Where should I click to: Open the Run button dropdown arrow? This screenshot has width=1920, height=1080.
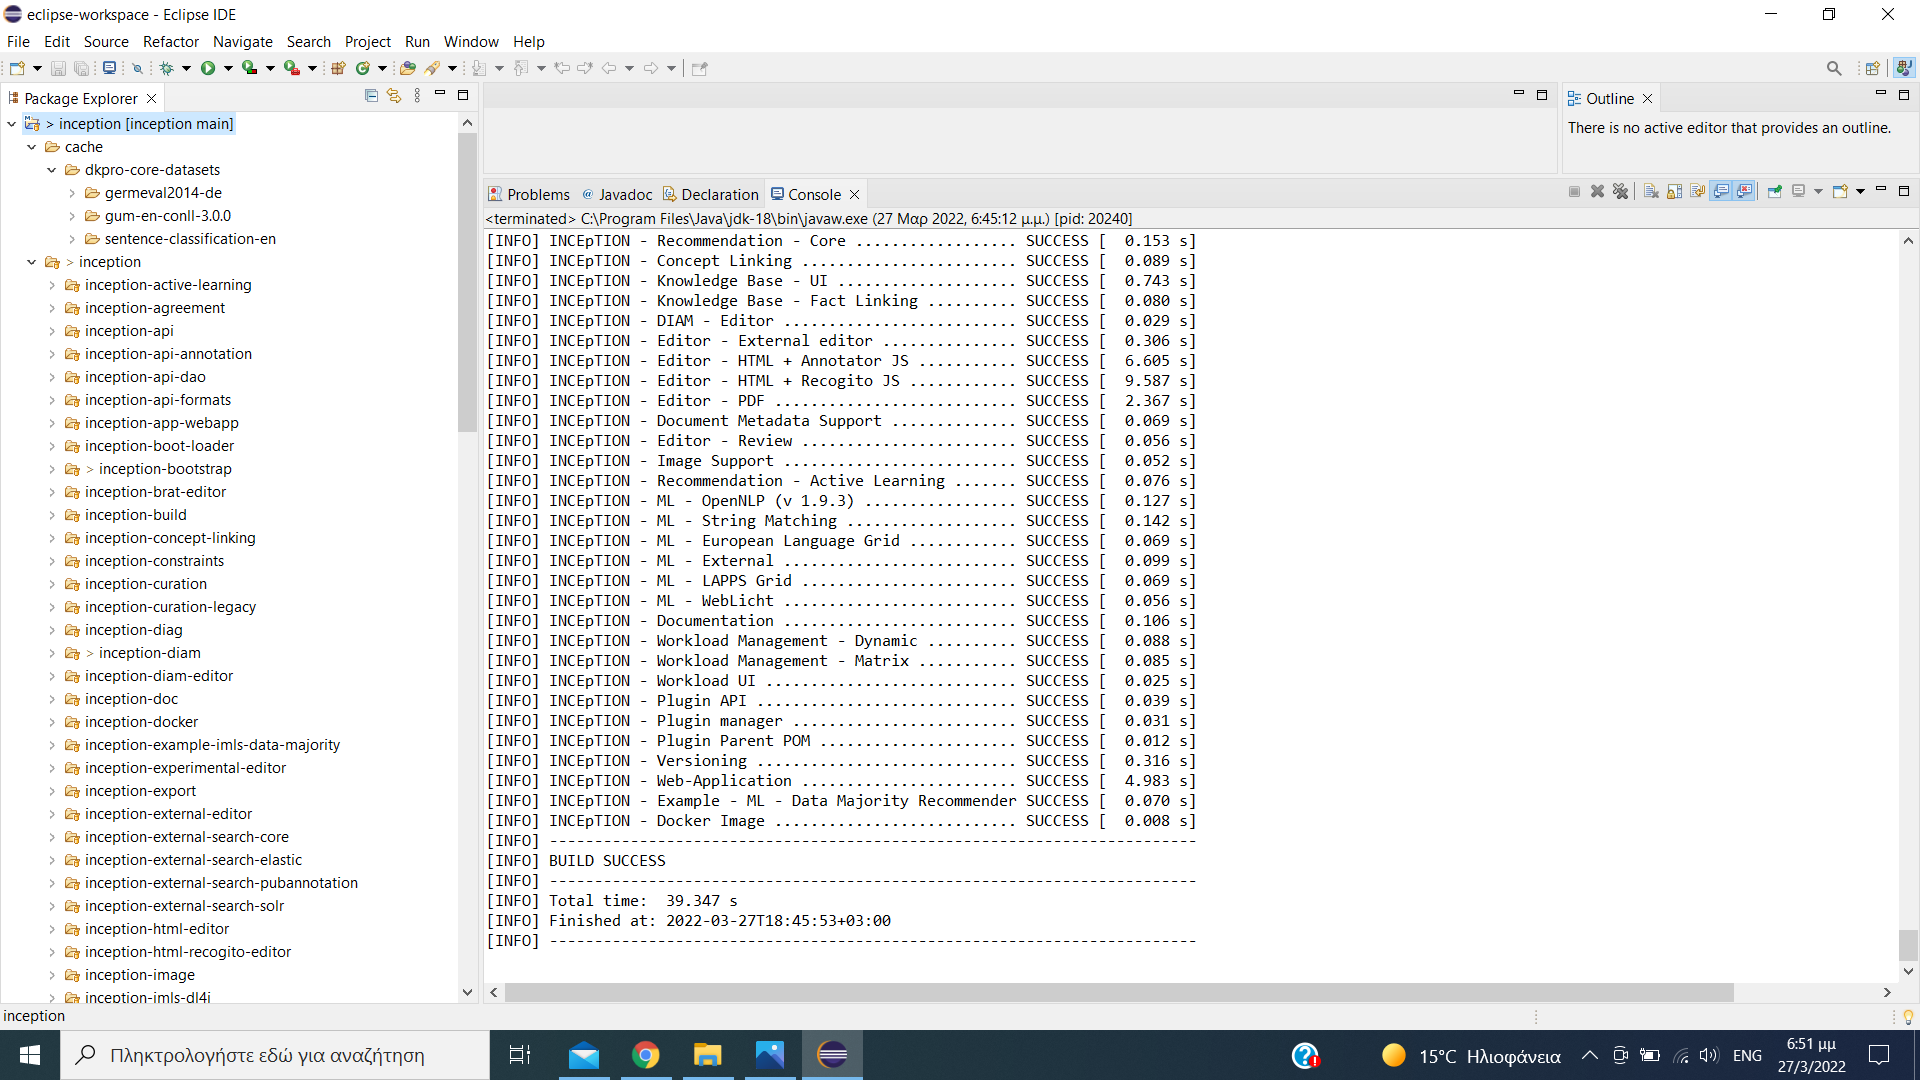pyautogui.click(x=229, y=68)
